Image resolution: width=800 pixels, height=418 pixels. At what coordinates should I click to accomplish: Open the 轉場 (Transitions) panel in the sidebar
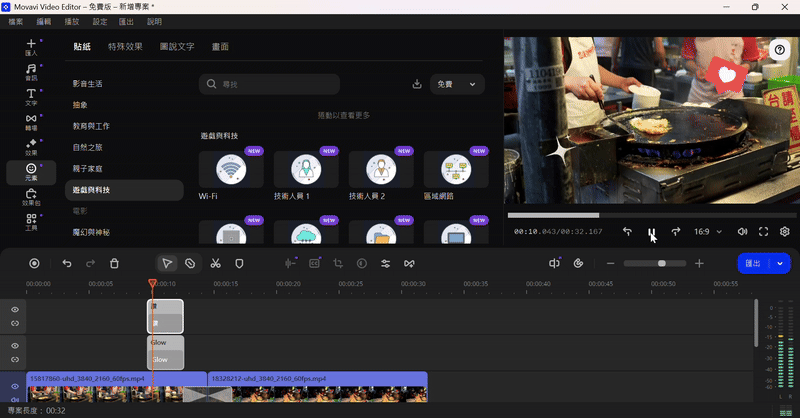pyautogui.click(x=31, y=122)
